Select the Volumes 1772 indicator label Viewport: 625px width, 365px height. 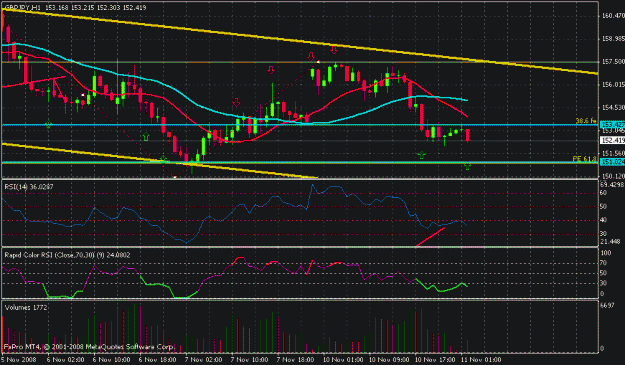tap(26, 308)
